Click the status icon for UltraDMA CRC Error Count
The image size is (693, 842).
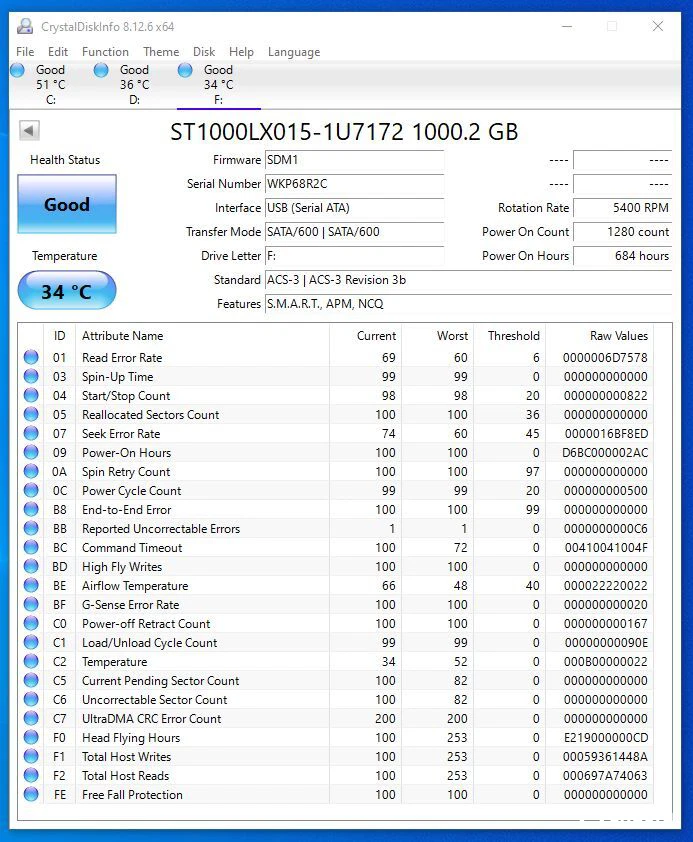31,718
